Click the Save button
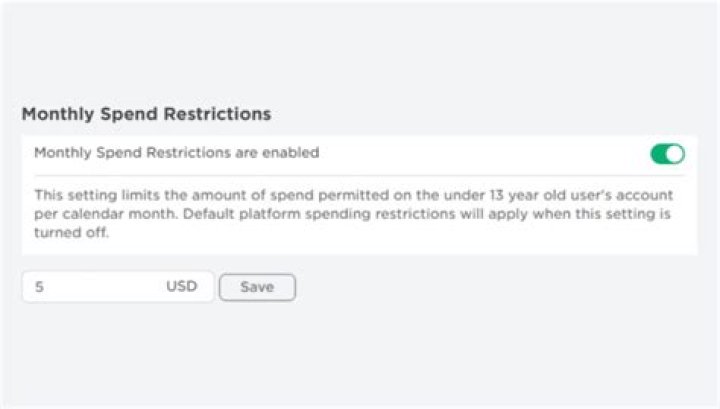This screenshot has height=409, width=720. tap(257, 287)
